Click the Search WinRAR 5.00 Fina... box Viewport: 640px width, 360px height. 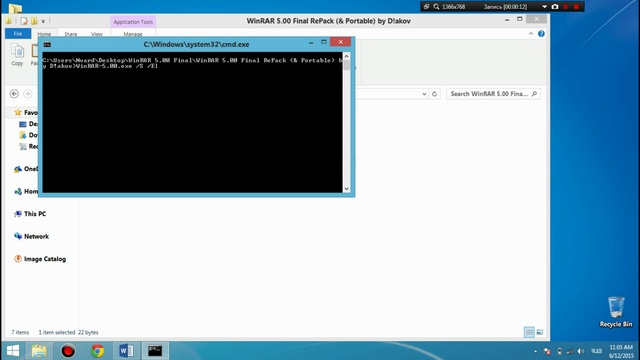(x=493, y=94)
